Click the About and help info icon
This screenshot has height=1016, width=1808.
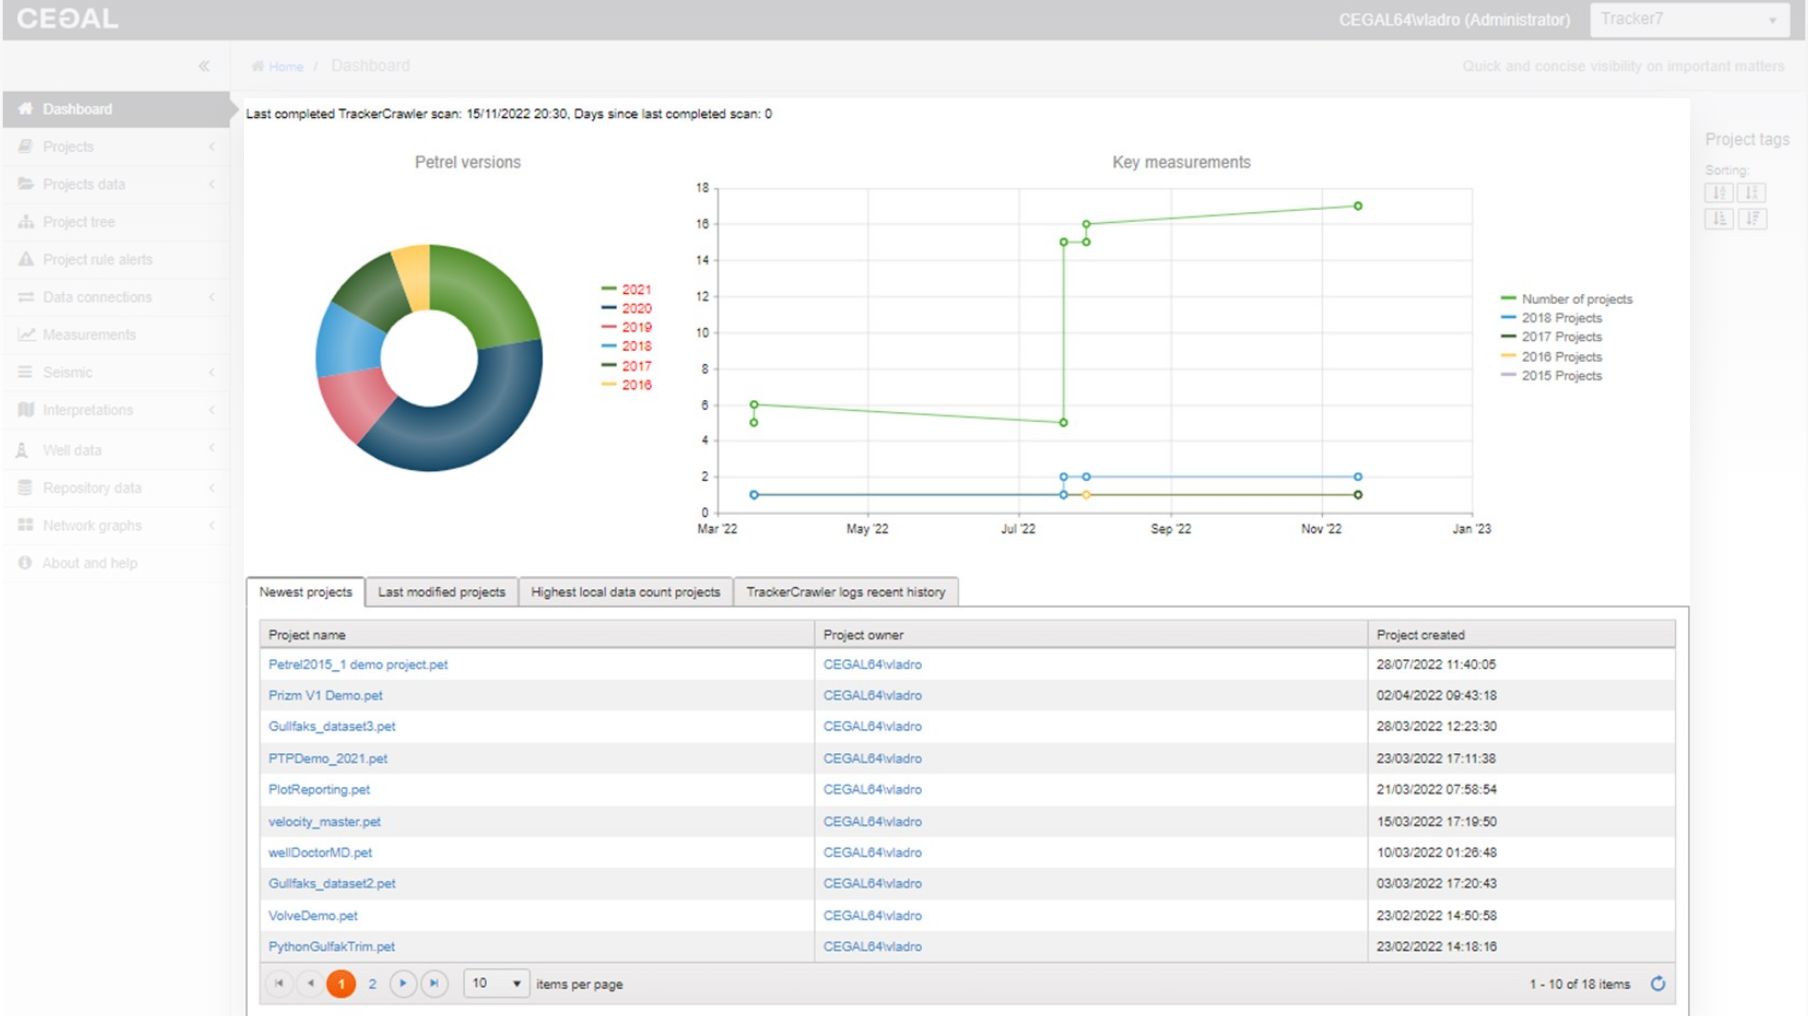[25, 563]
